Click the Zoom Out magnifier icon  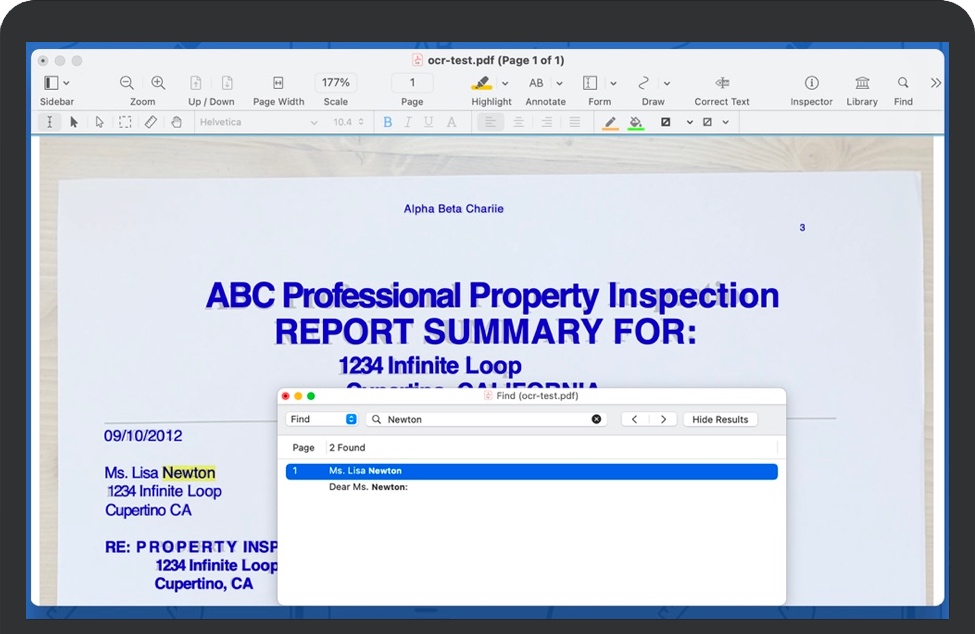[127, 83]
